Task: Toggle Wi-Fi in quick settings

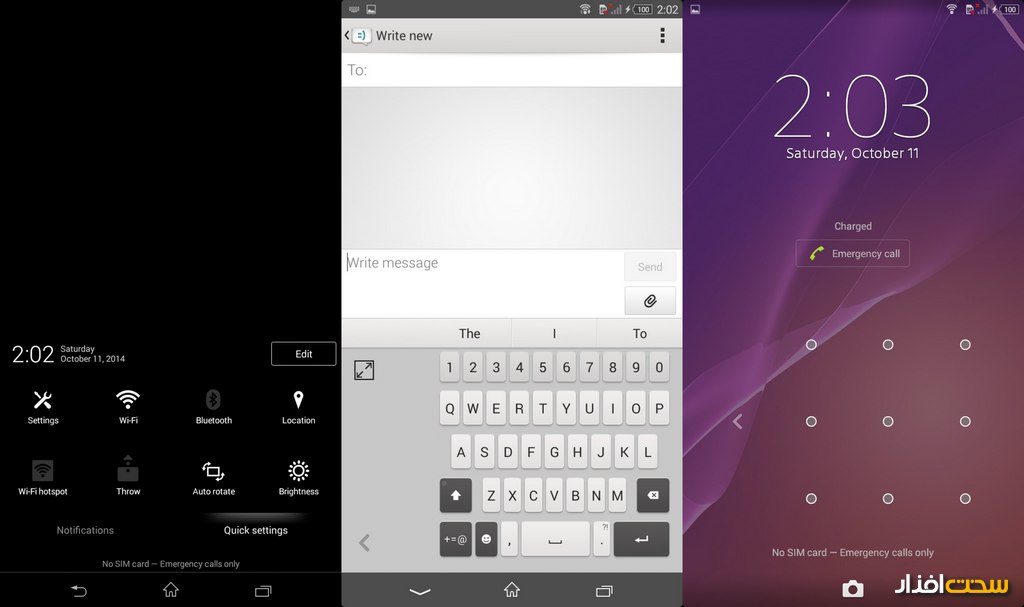Action: [x=128, y=405]
